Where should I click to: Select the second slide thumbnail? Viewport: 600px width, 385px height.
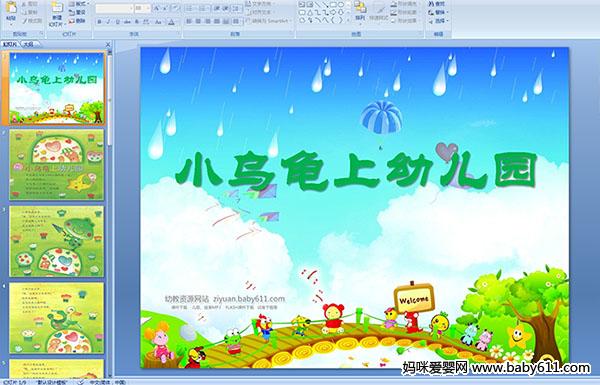[x=57, y=165]
